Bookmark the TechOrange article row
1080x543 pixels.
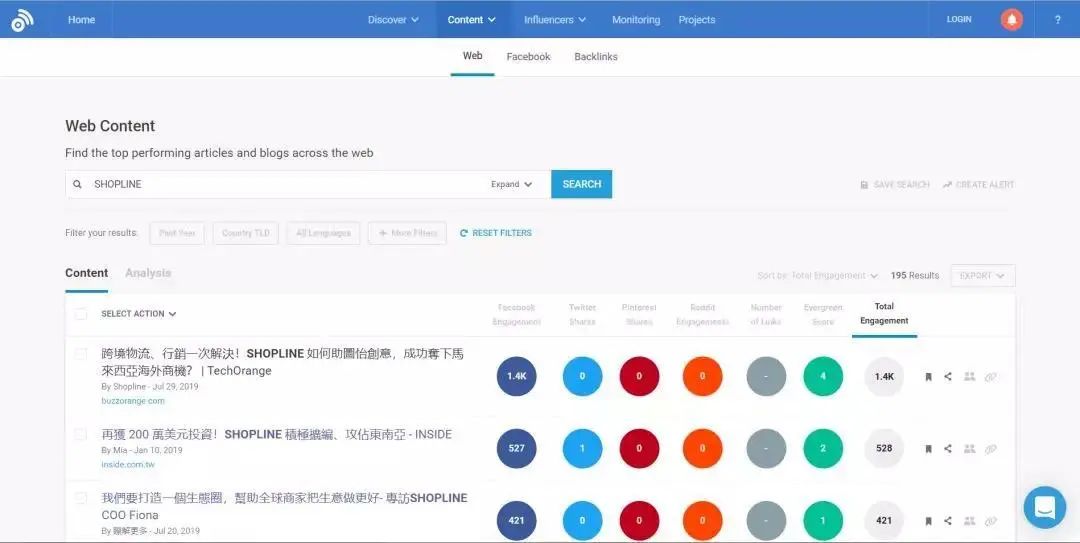pos(928,377)
